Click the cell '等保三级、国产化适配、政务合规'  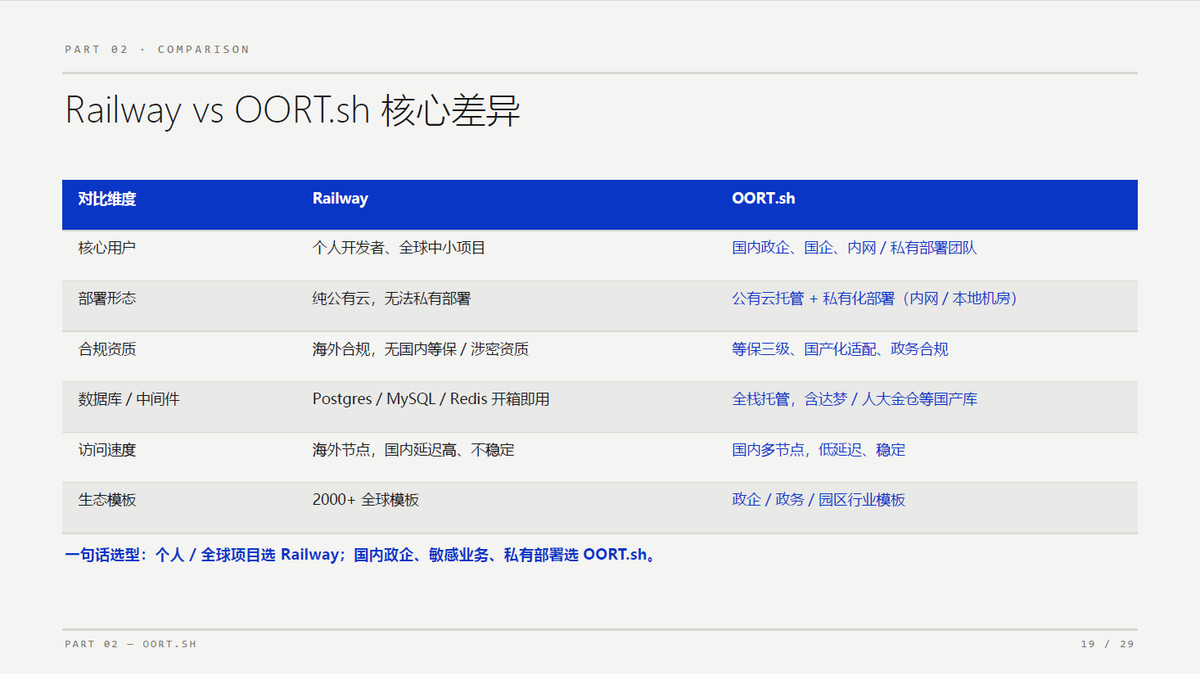click(x=840, y=349)
